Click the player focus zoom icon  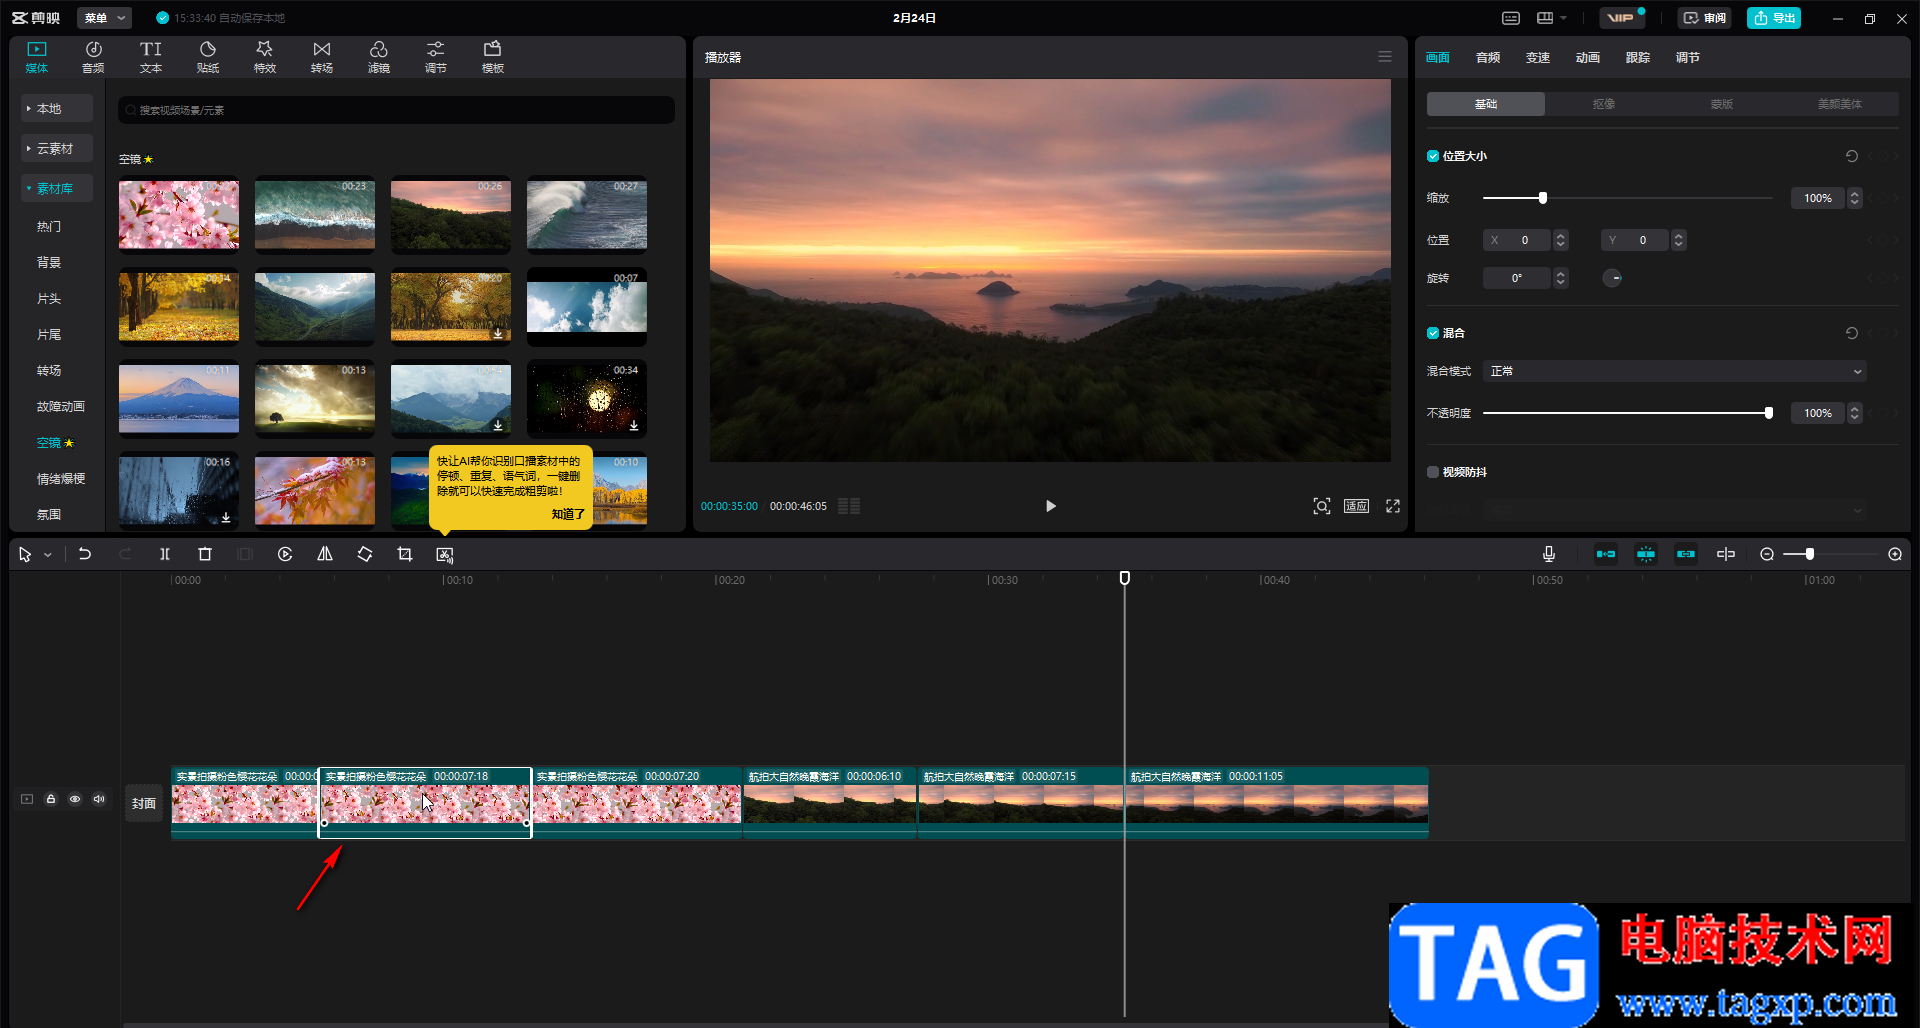(1322, 506)
